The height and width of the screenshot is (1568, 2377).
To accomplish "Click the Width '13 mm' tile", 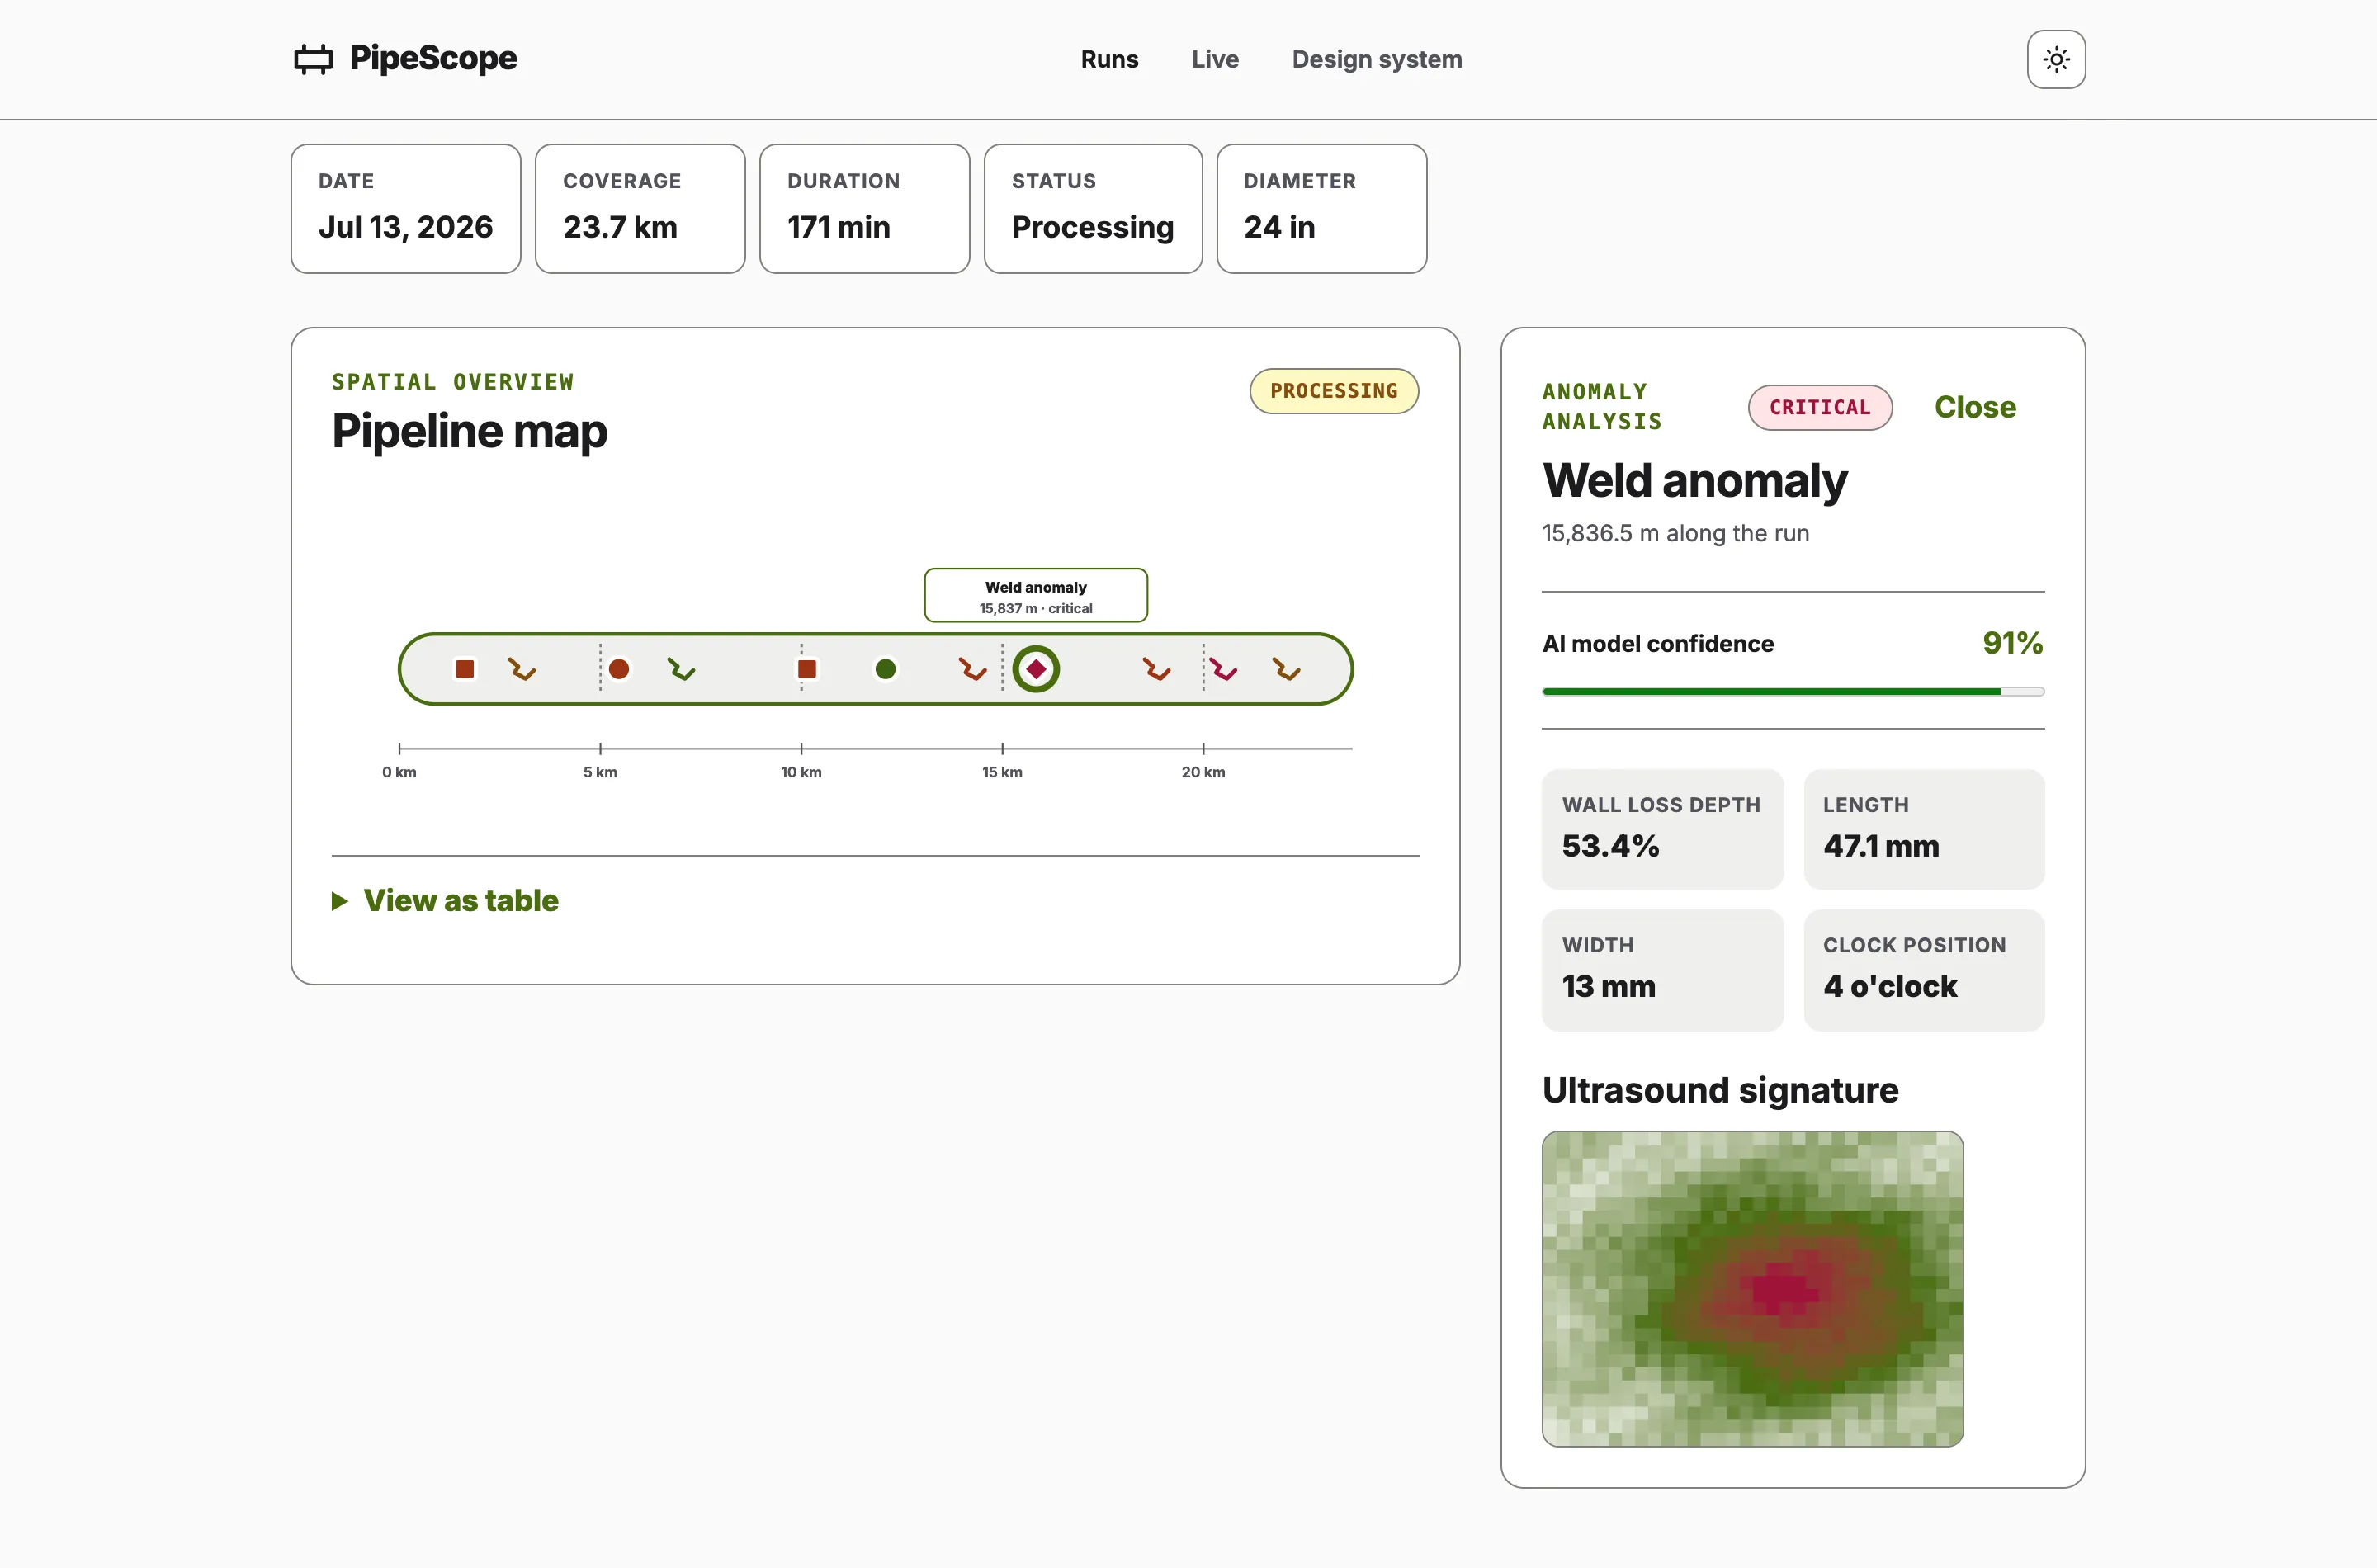I will (x=1662, y=970).
